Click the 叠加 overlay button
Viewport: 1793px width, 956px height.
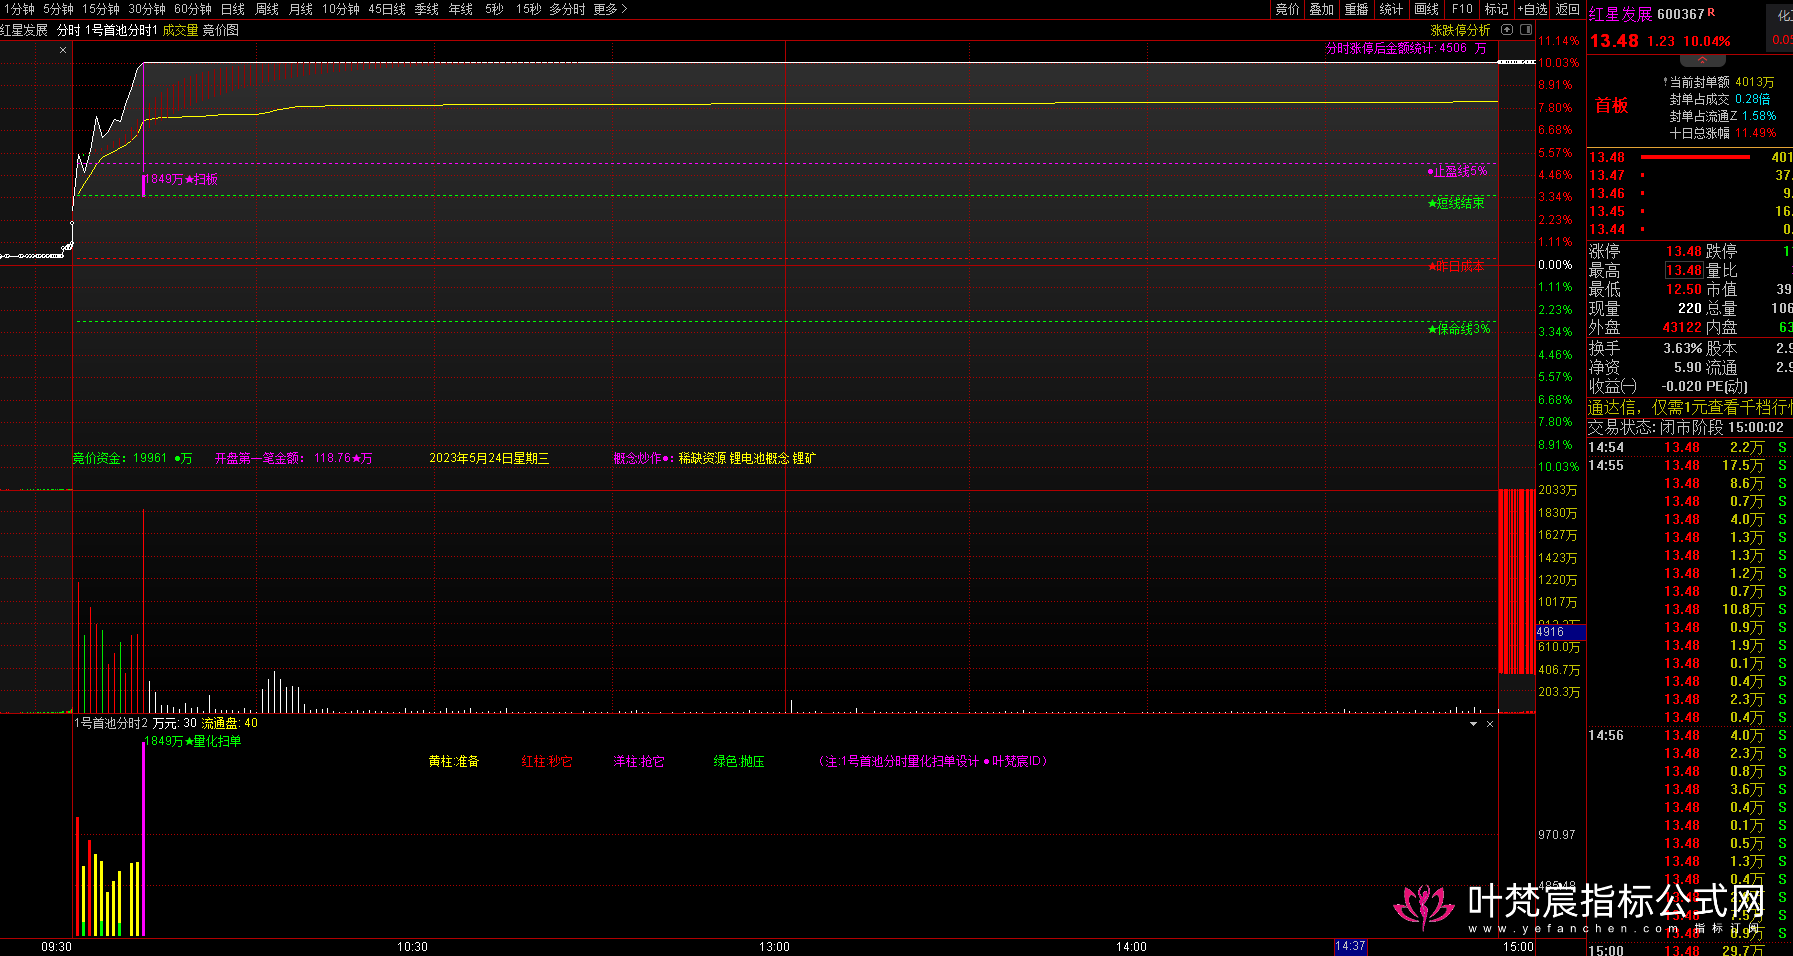click(1322, 9)
